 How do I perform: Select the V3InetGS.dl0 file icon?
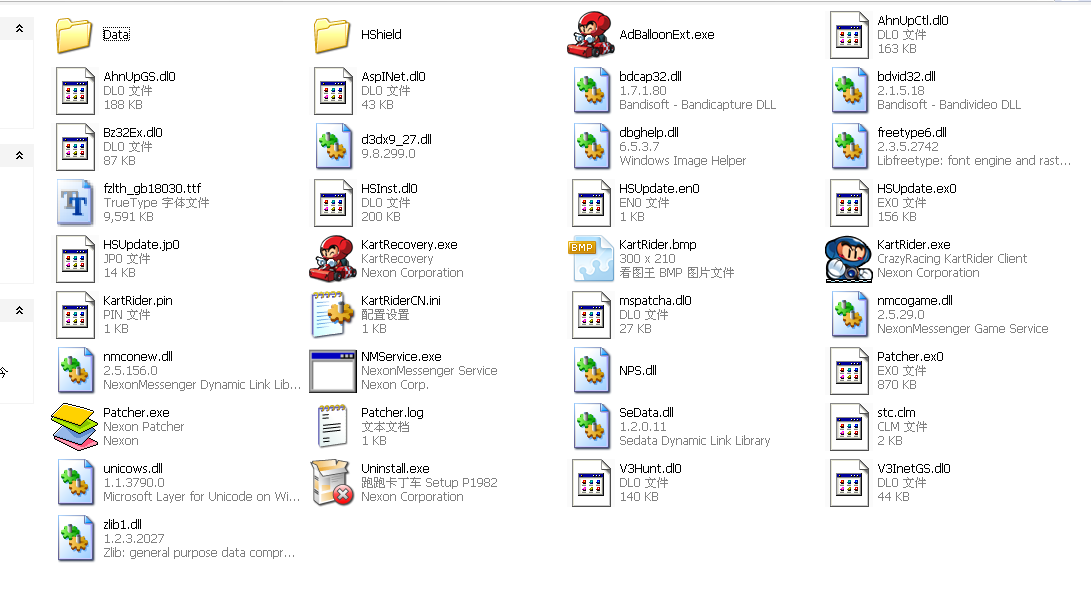click(849, 483)
